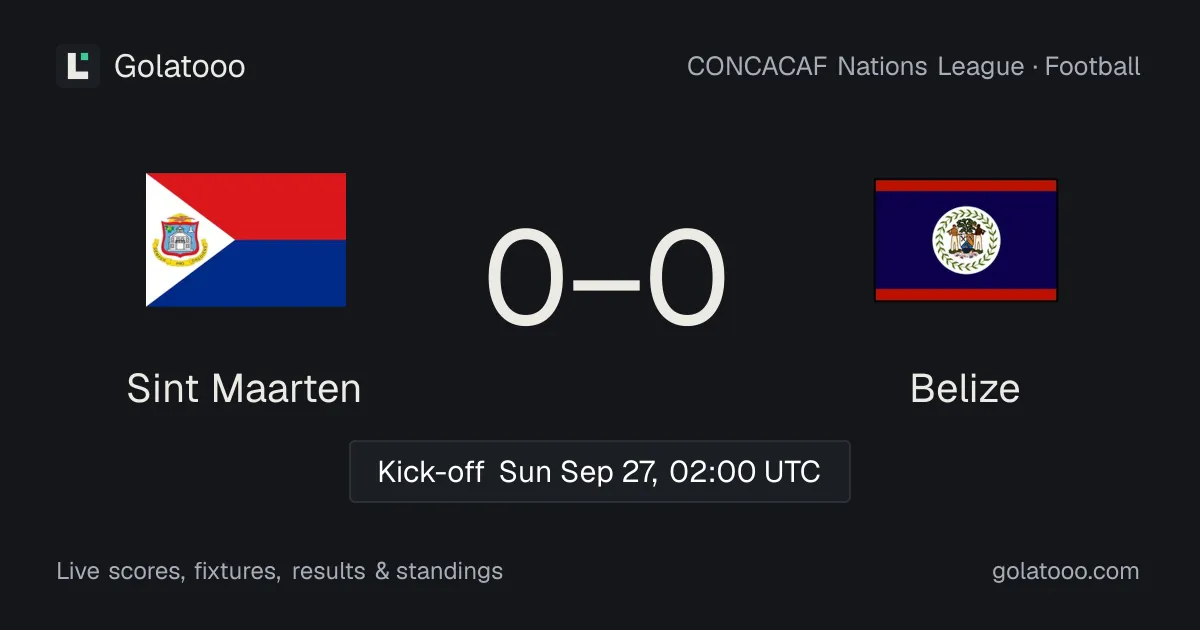This screenshot has width=1200, height=630.
Task: Click the dash between the scores
Action: 606,282
